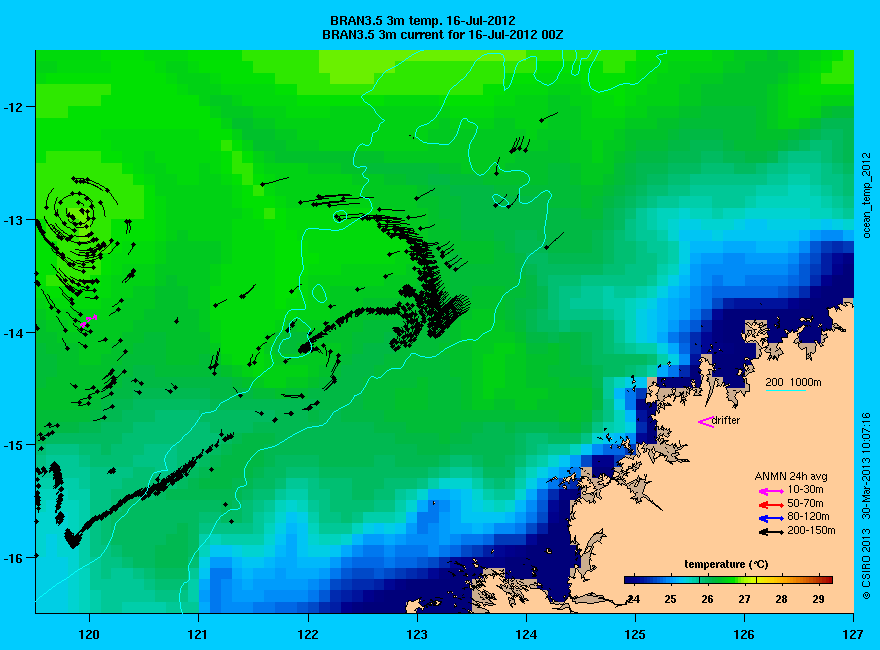The height and width of the screenshot is (650, 880).
Task: Click the 'drifter' legend label
Action: coord(726,420)
